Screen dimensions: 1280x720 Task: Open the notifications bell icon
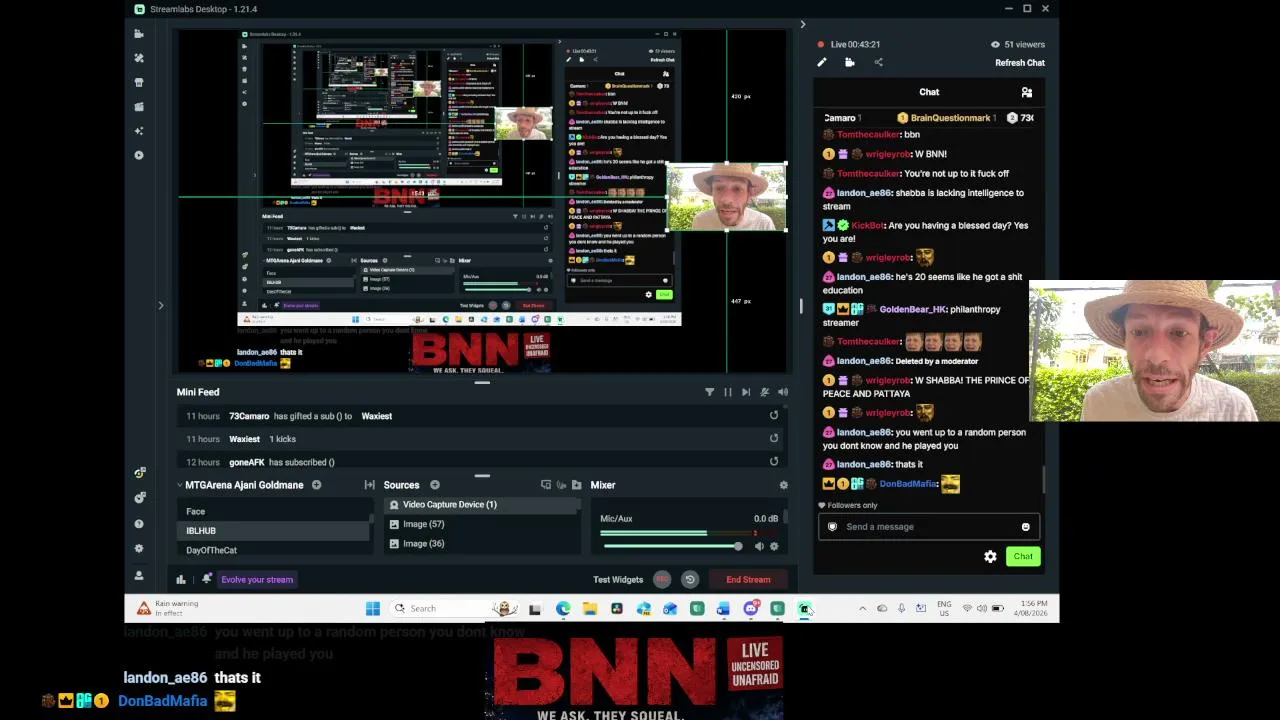click(x=206, y=579)
